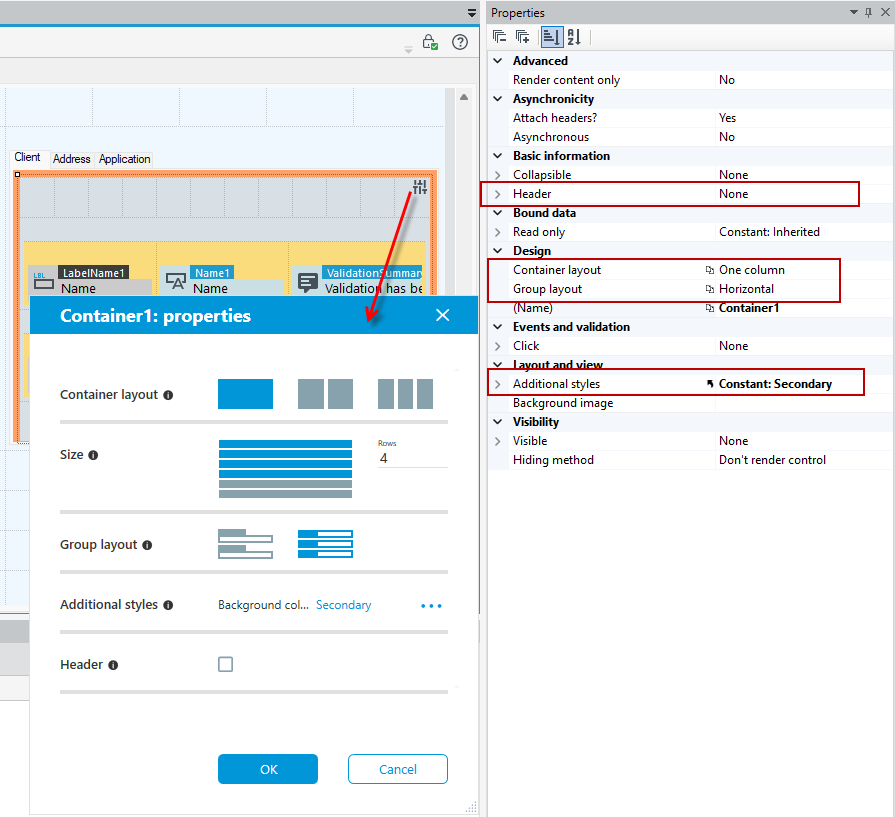Screen dimensions: 895x817
Task: Open the designer pane overflow dropdown arrow
Action: (471, 13)
